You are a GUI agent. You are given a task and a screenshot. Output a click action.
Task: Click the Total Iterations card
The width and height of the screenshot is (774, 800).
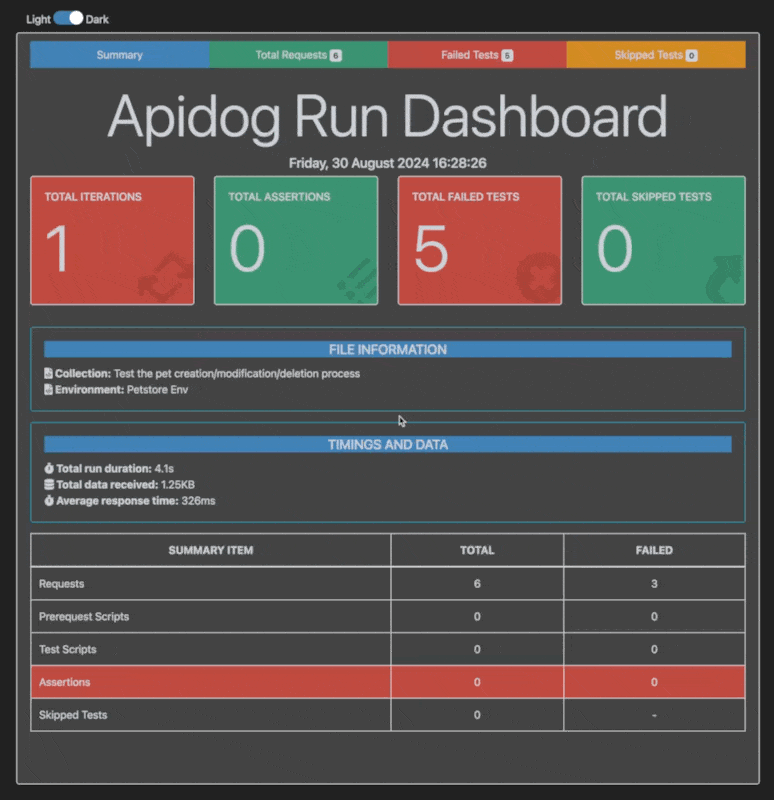pos(112,240)
